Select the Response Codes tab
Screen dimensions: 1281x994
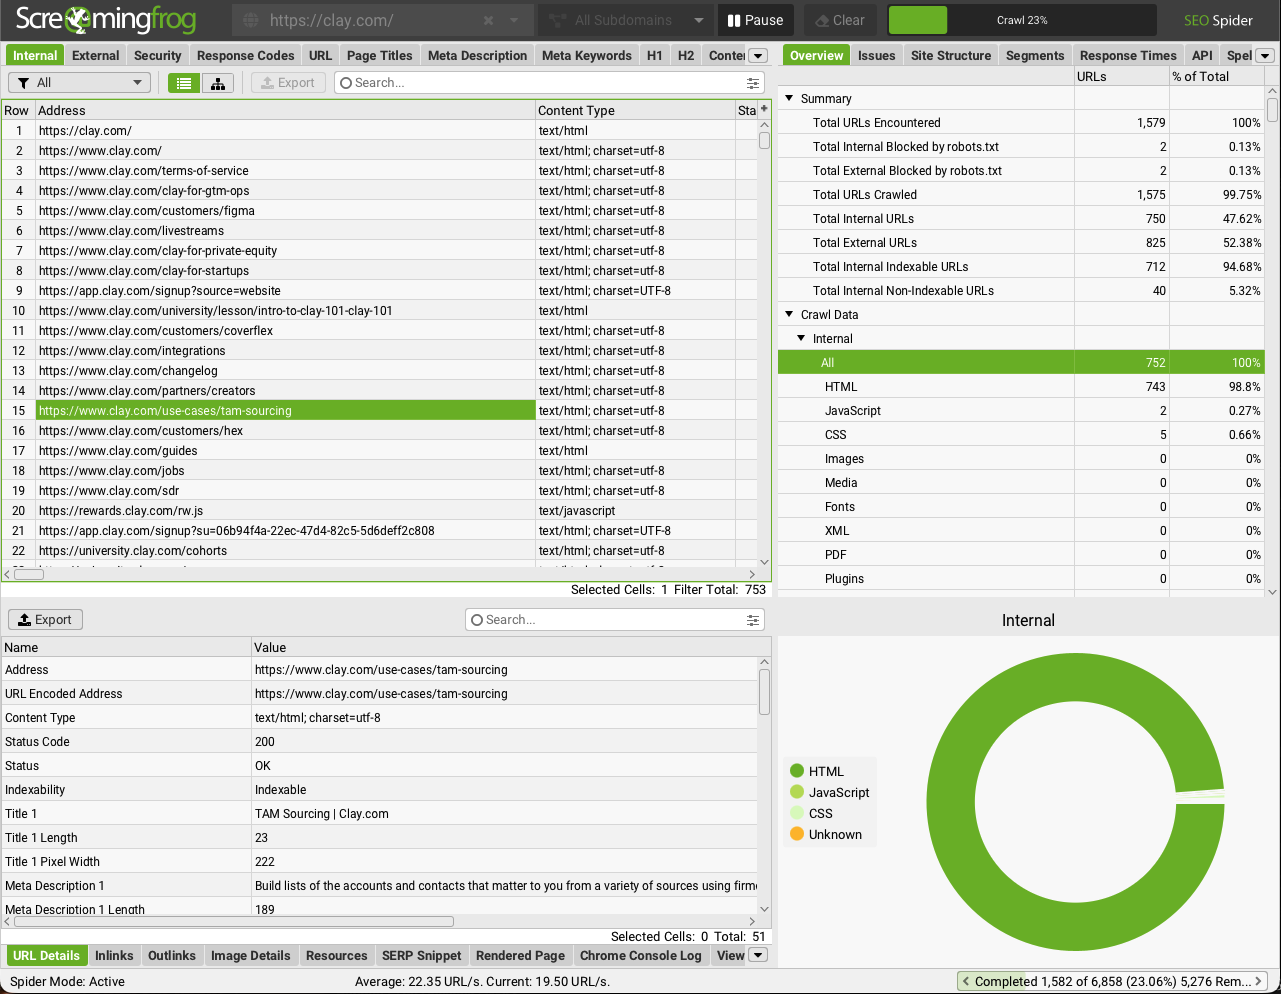pyautogui.click(x=246, y=56)
